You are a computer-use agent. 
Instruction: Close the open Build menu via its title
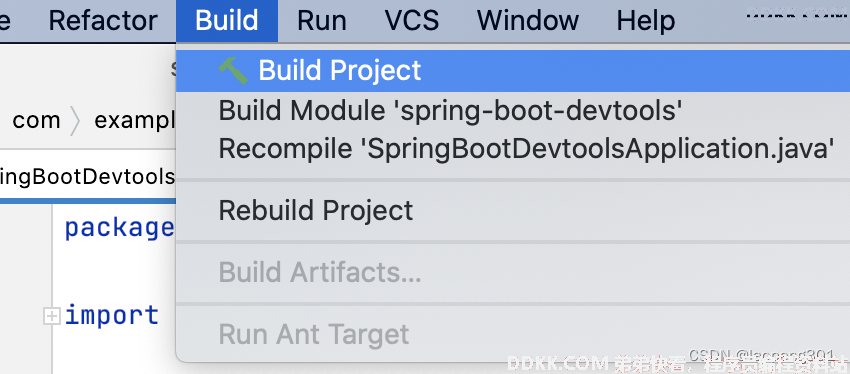[227, 21]
